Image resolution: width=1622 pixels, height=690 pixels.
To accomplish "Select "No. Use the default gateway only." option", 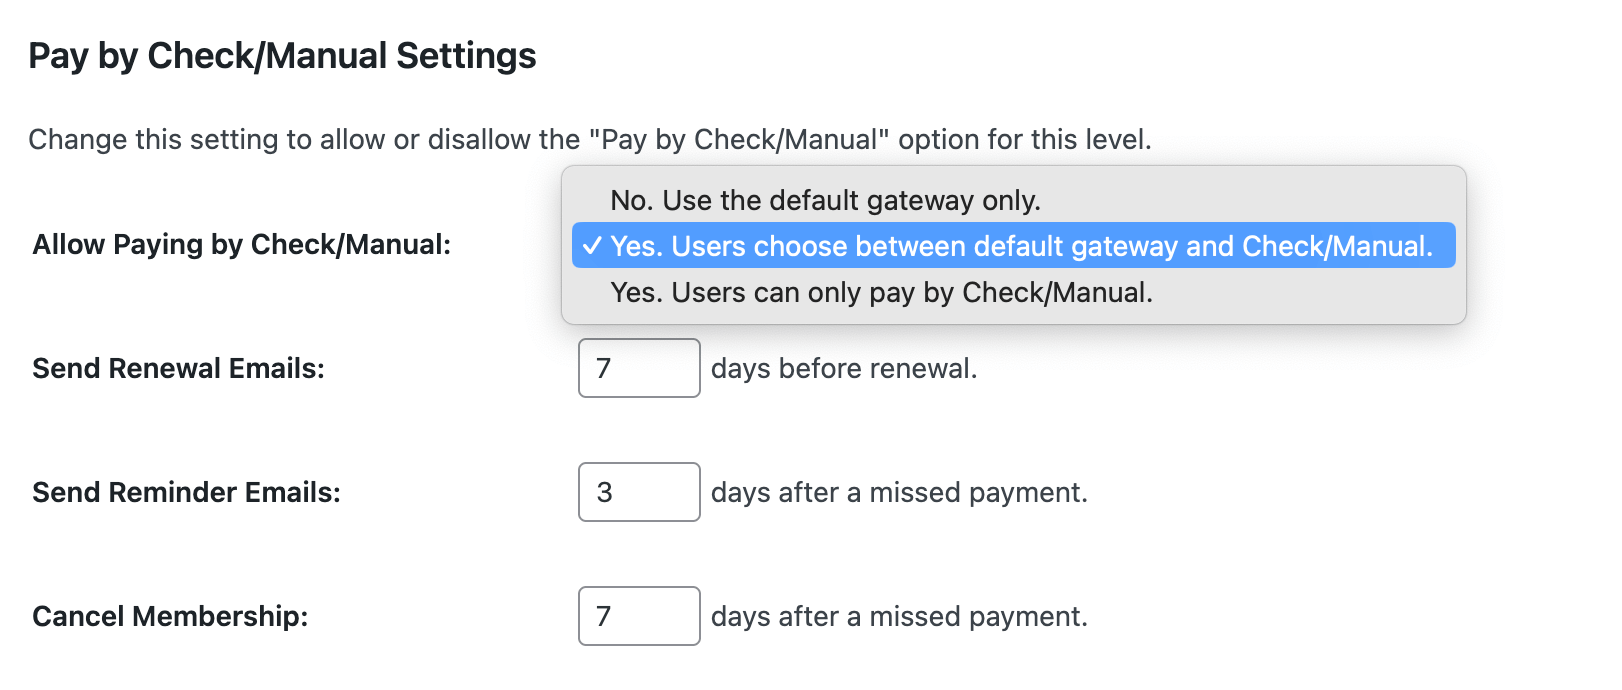I will point(826,200).
